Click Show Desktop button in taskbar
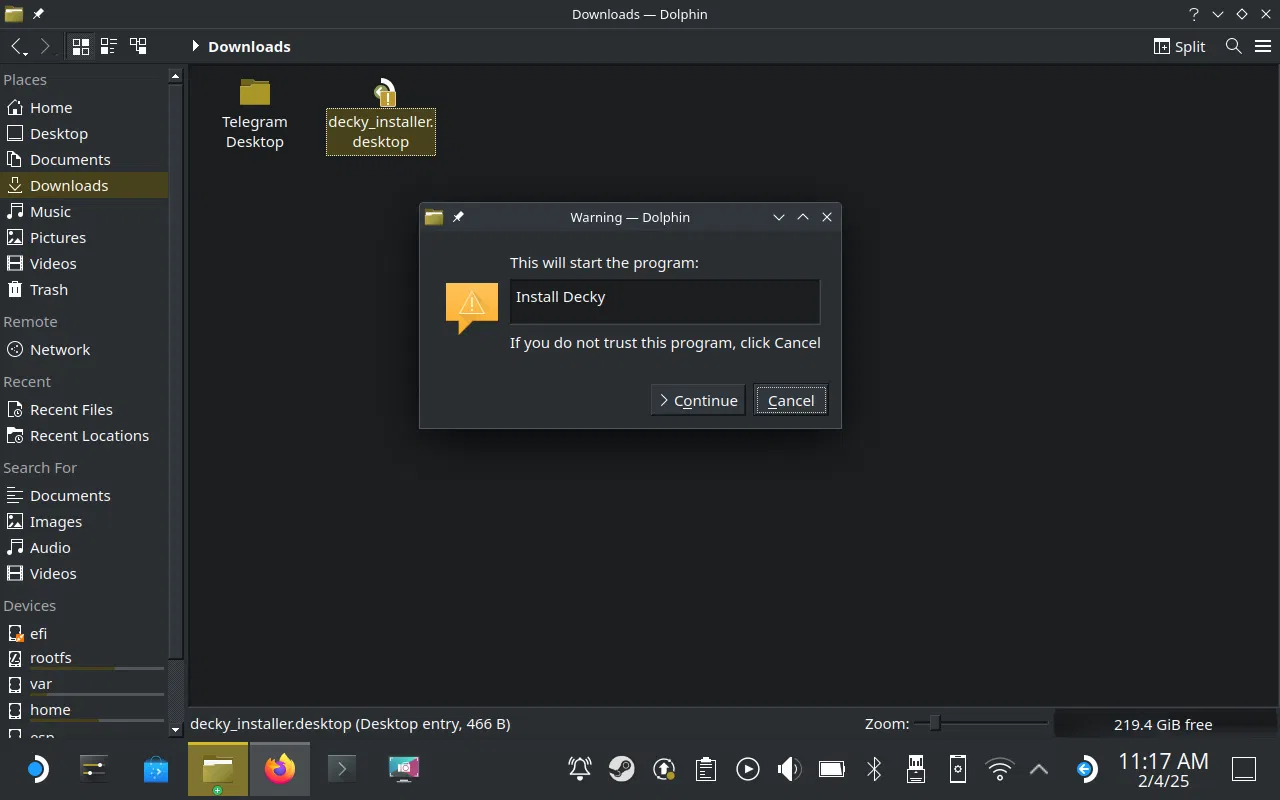Viewport: 1280px width, 800px height. (1244, 769)
